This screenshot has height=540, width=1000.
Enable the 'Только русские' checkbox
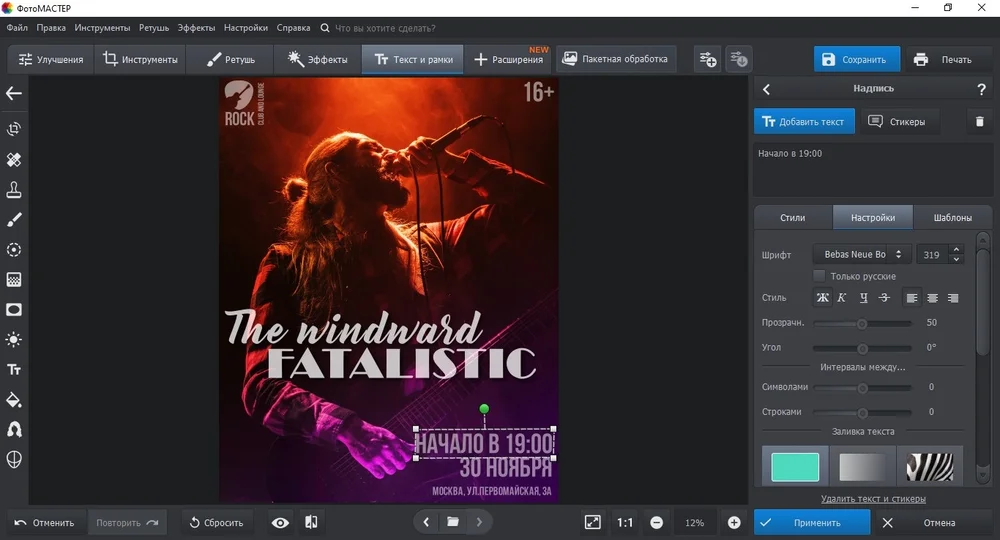click(x=819, y=276)
